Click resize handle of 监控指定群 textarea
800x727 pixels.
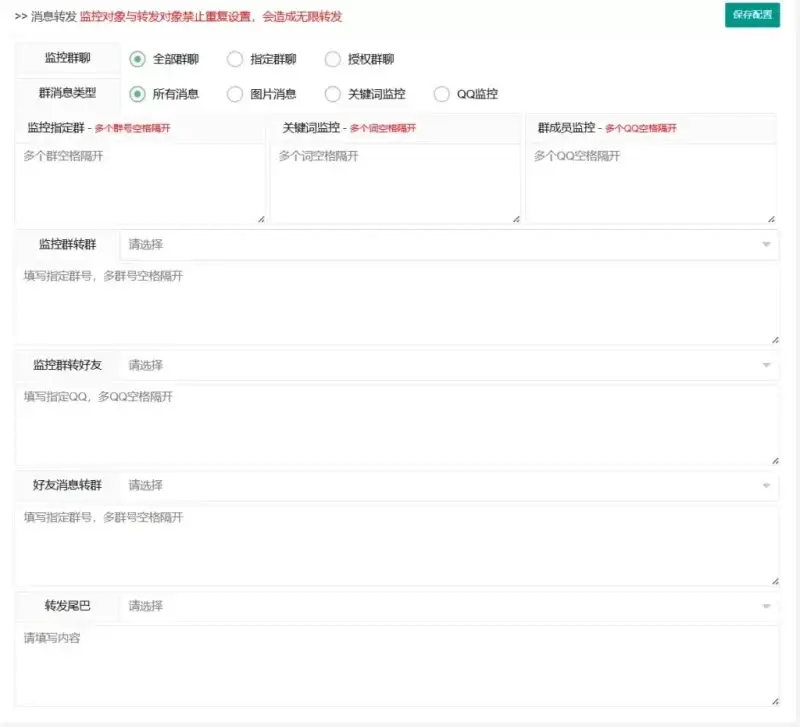[261, 219]
